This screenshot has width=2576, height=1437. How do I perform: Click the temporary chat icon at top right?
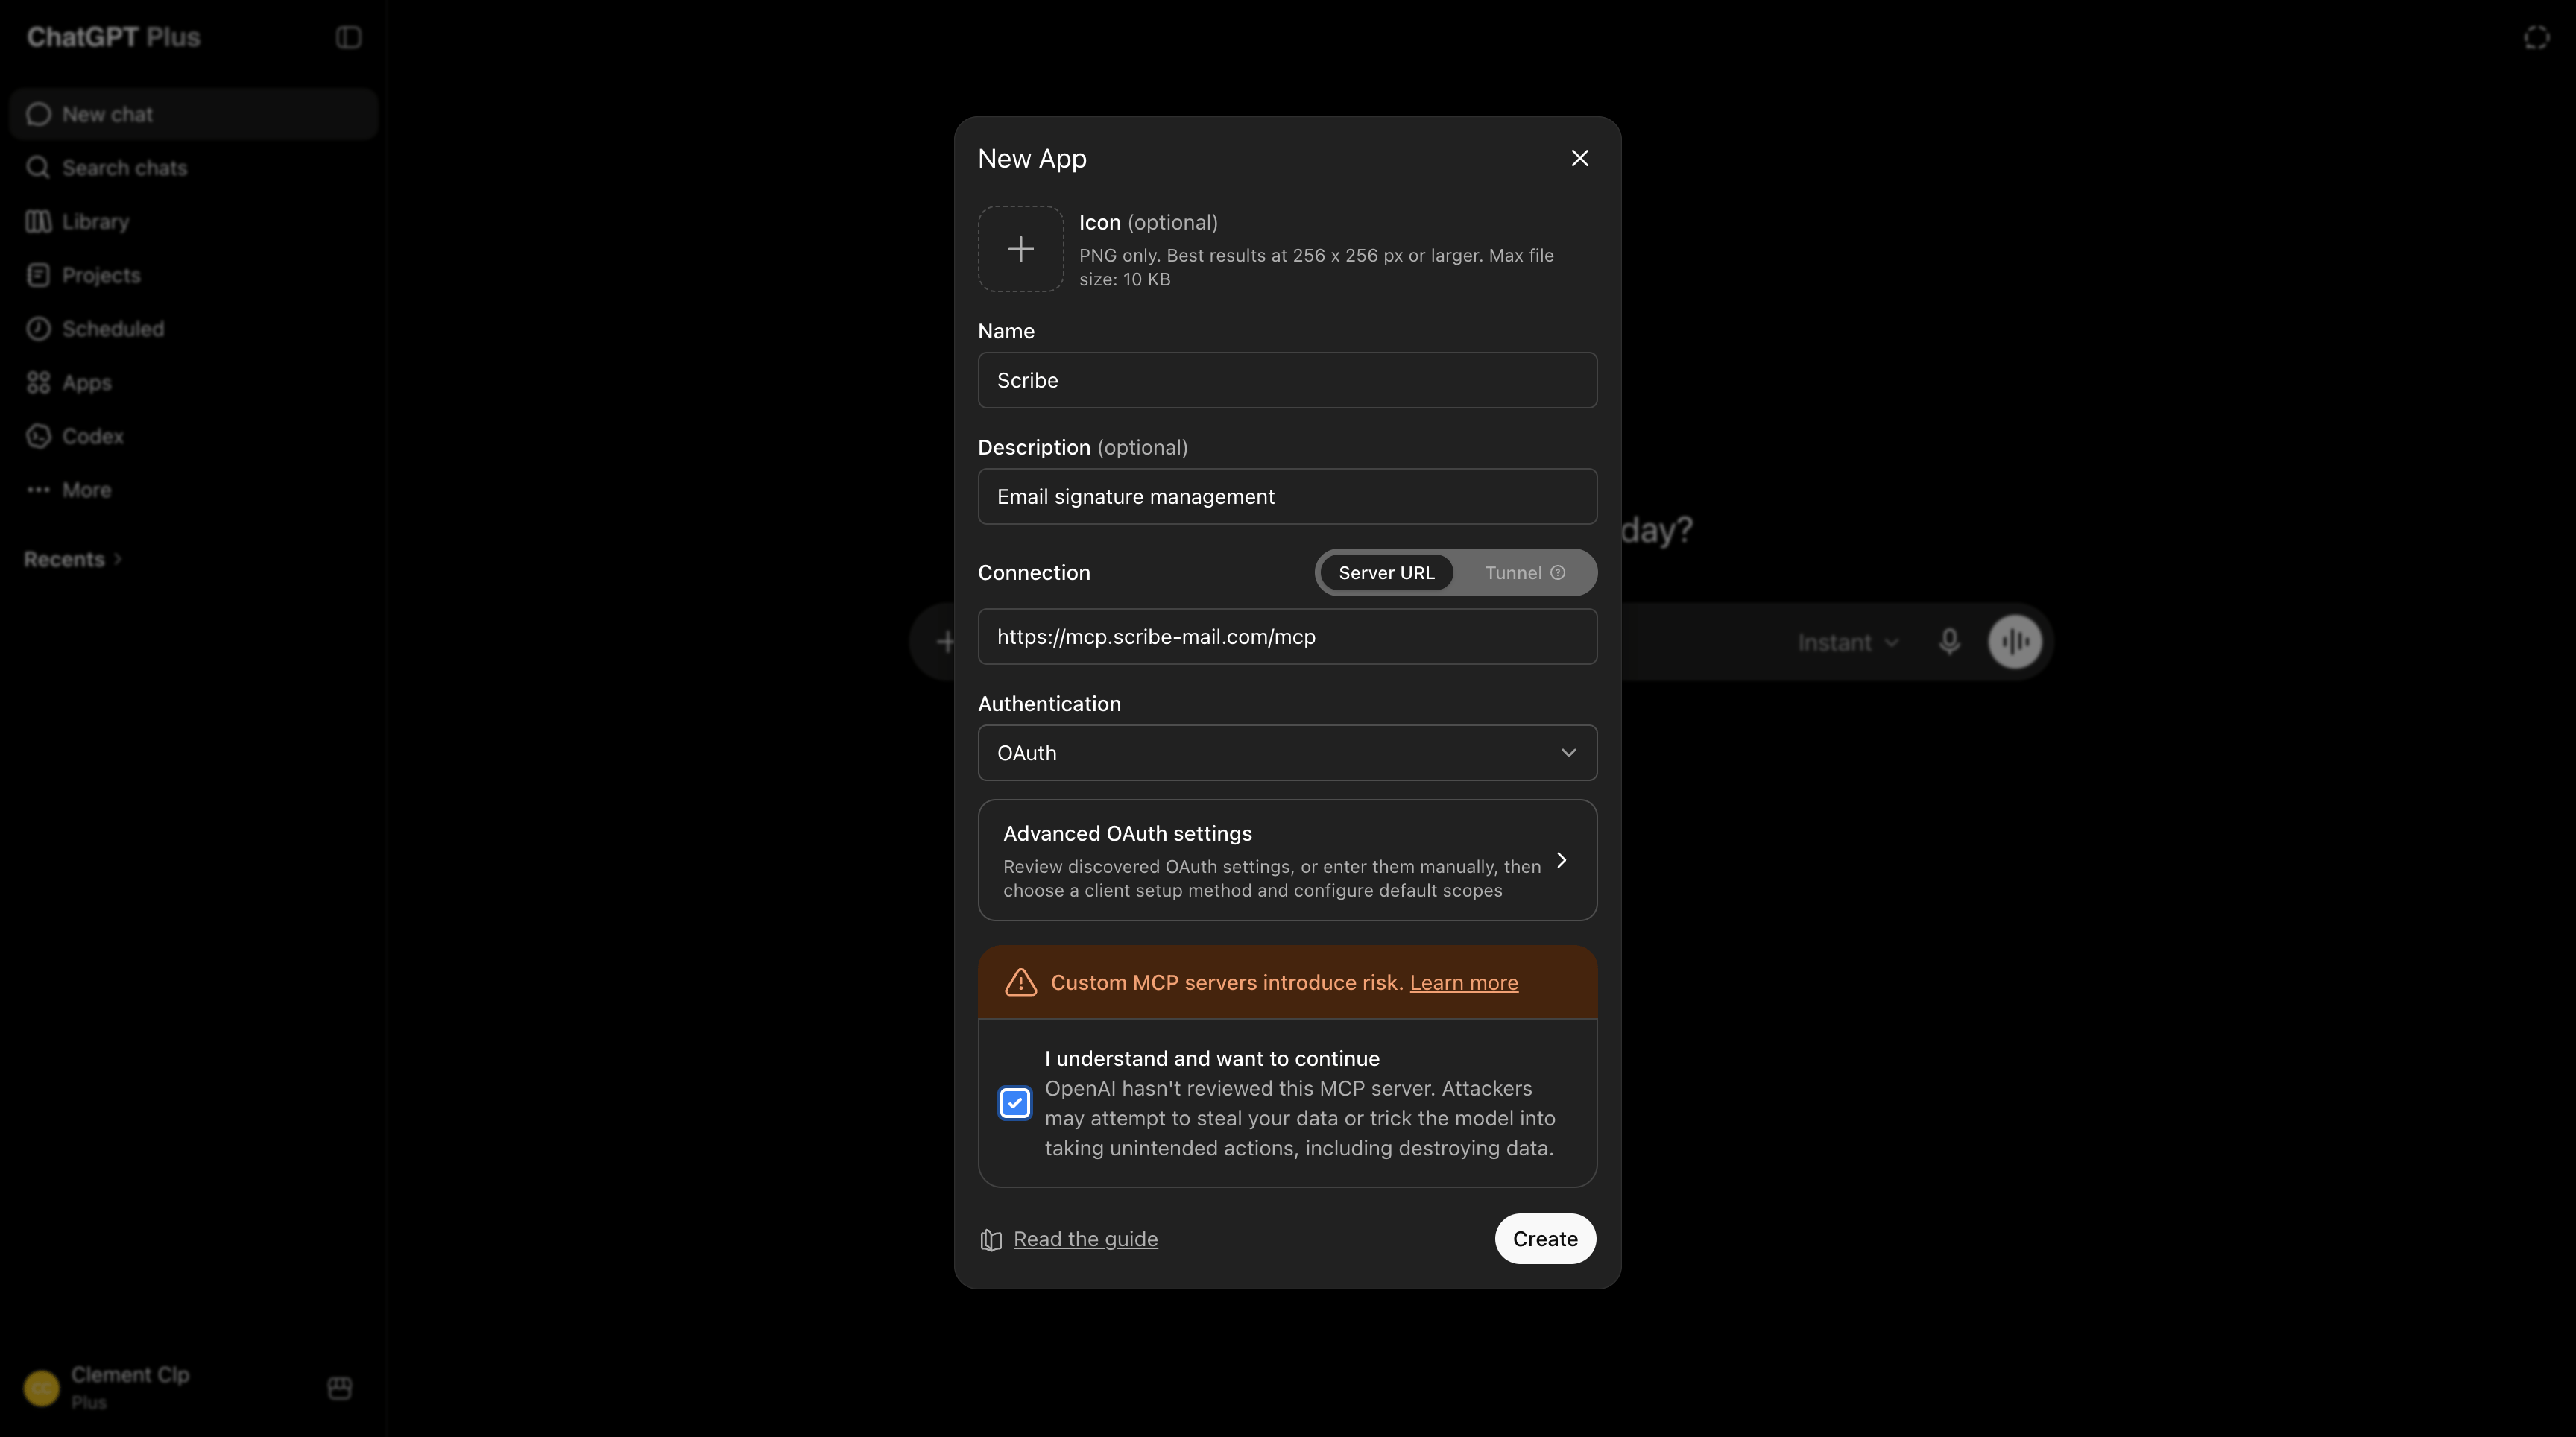pyautogui.click(x=2536, y=37)
